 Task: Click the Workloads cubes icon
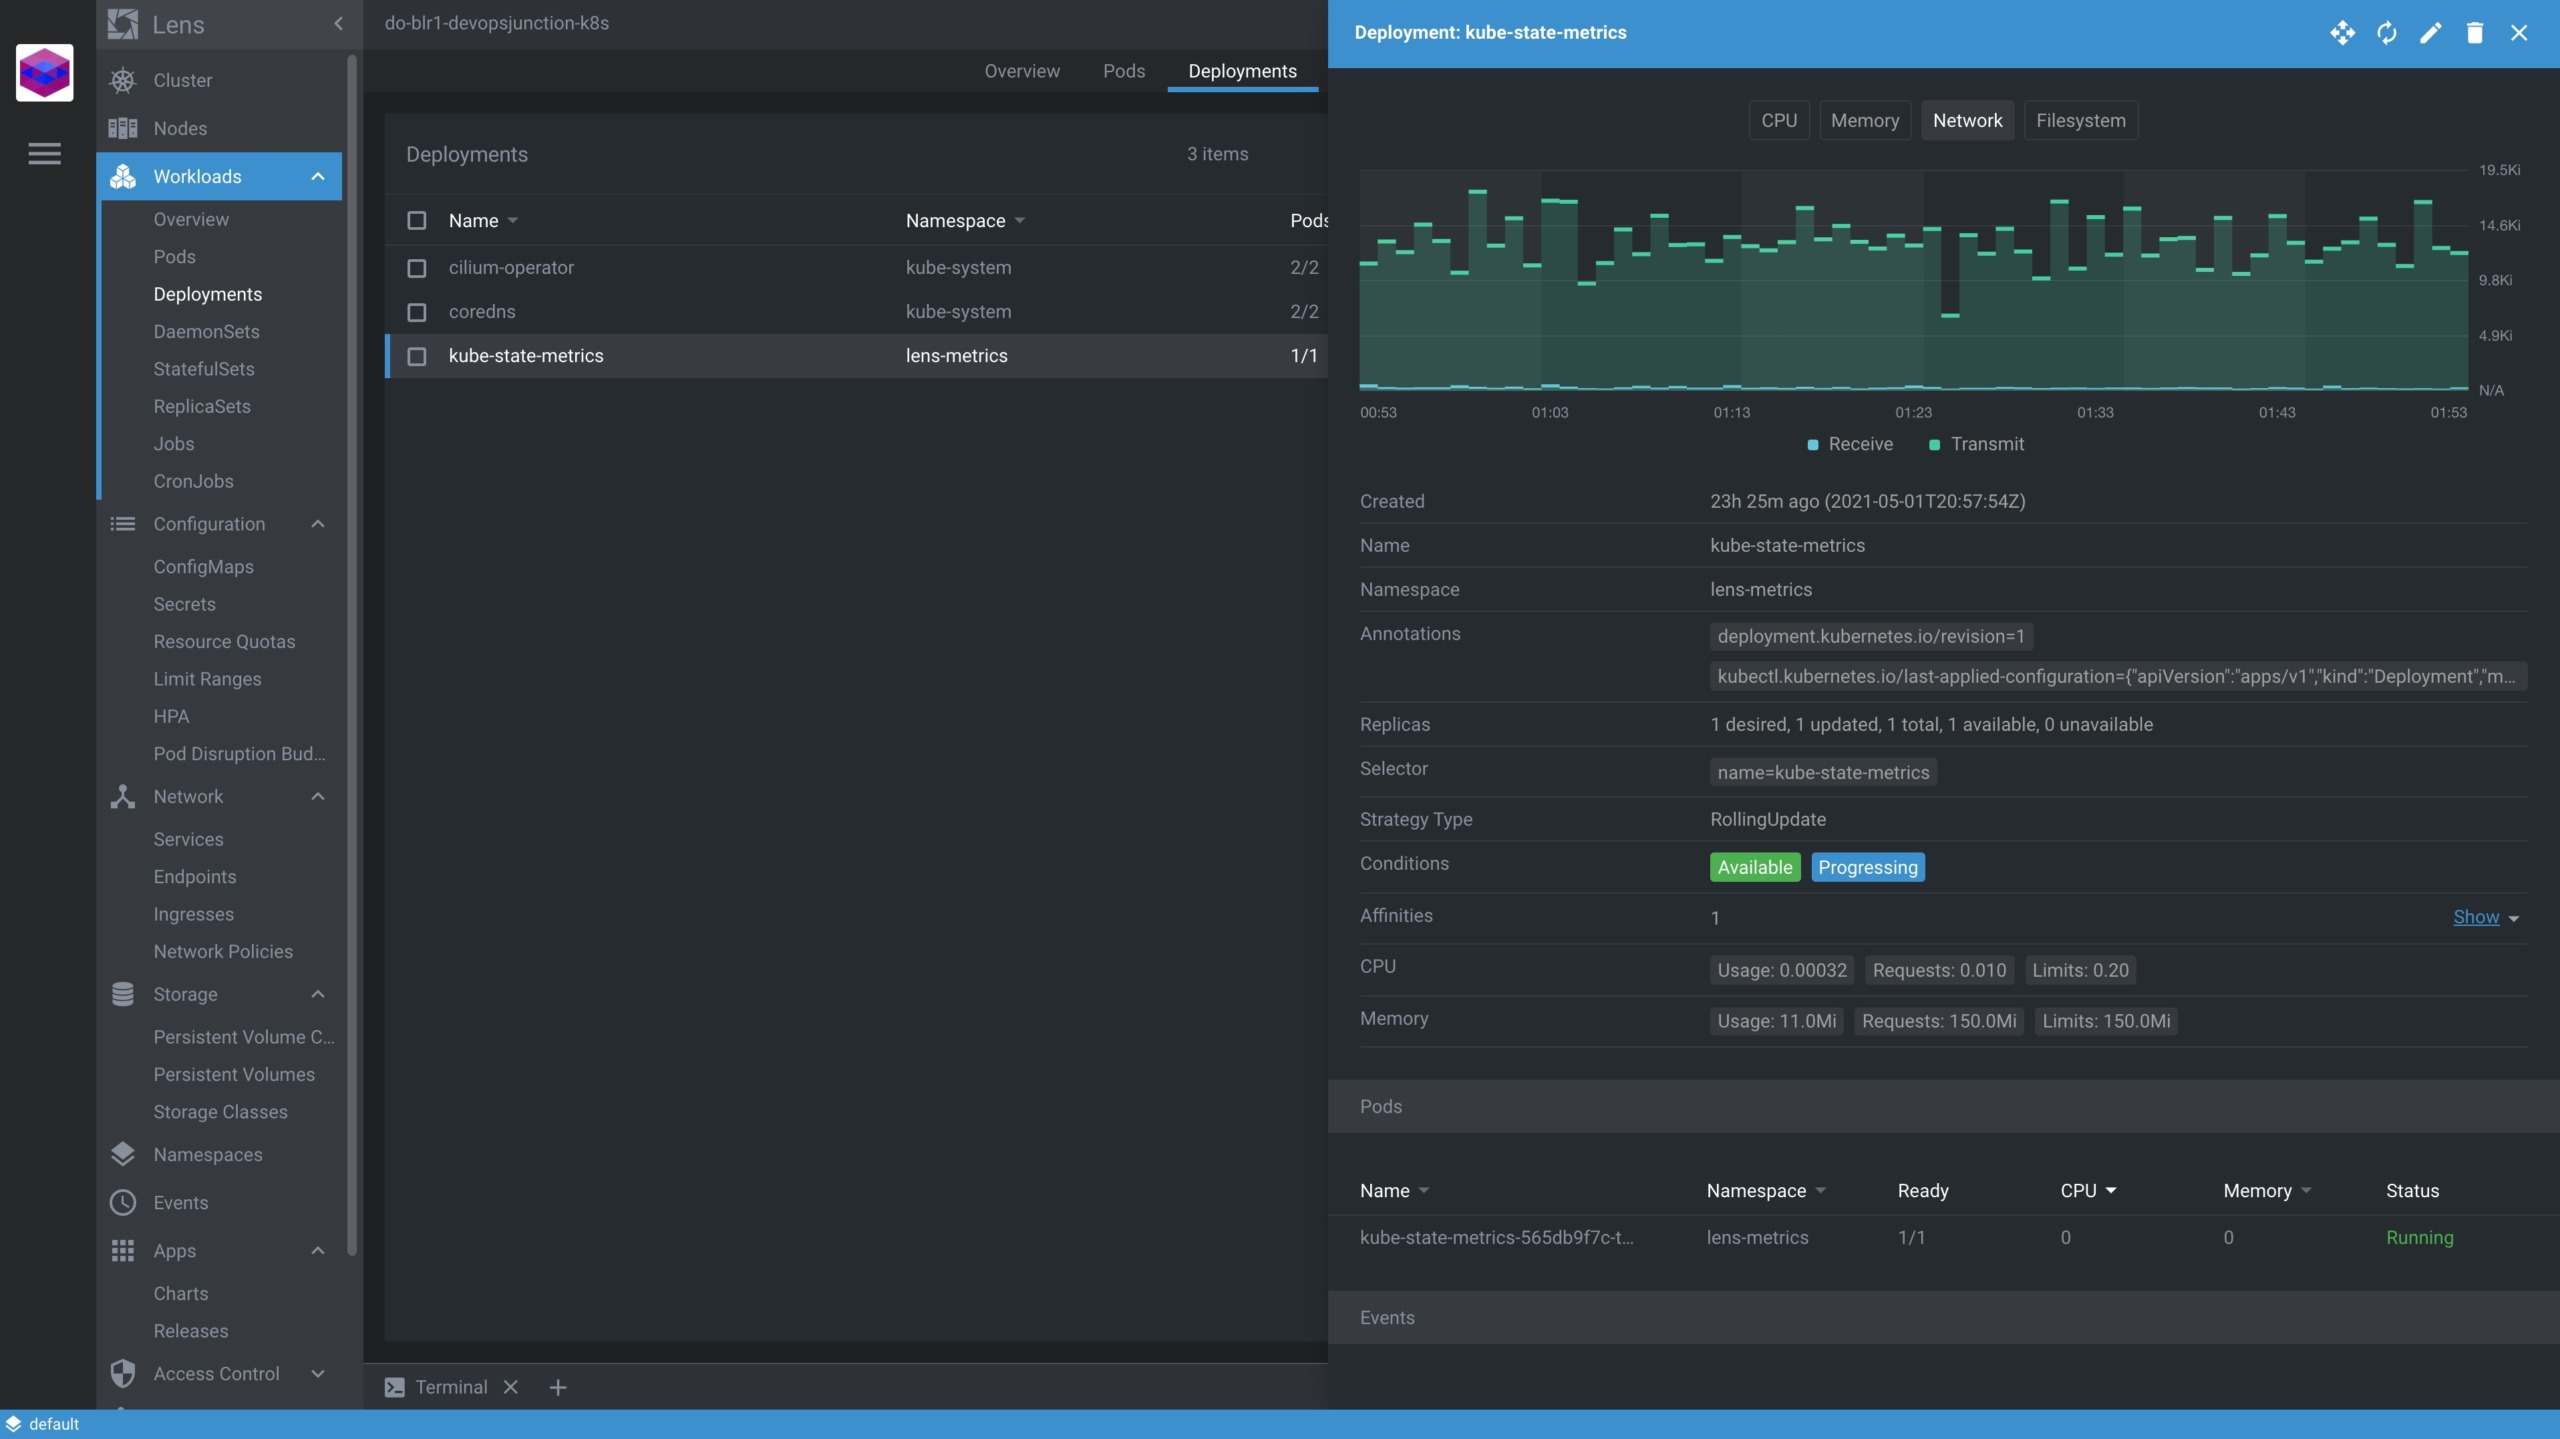click(x=122, y=176)
